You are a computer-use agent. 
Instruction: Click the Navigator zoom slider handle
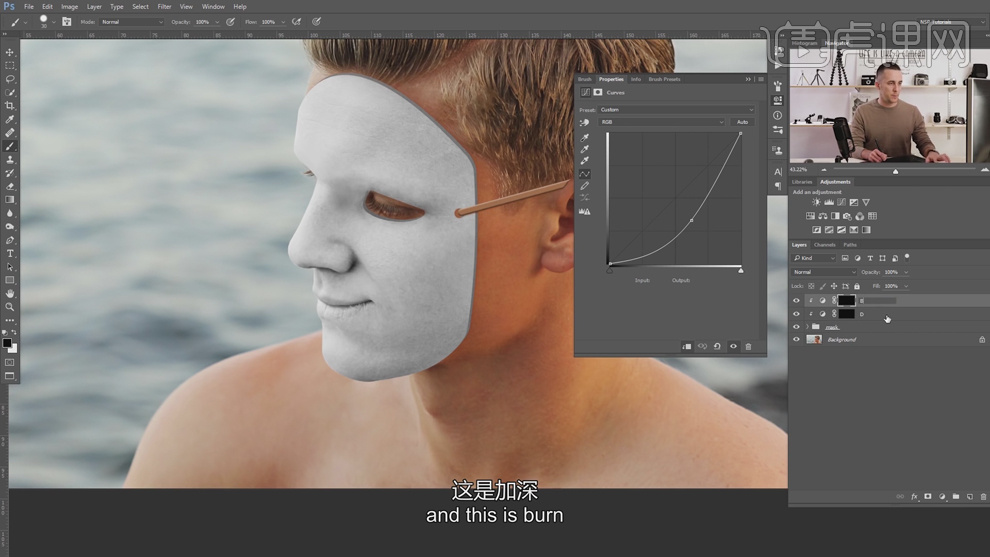pos(895,171)
